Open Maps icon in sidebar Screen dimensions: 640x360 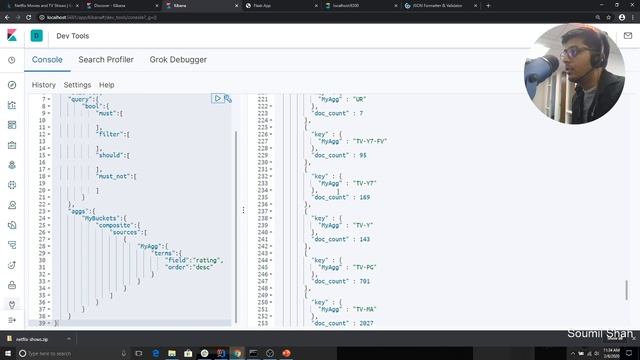point(12,165)
